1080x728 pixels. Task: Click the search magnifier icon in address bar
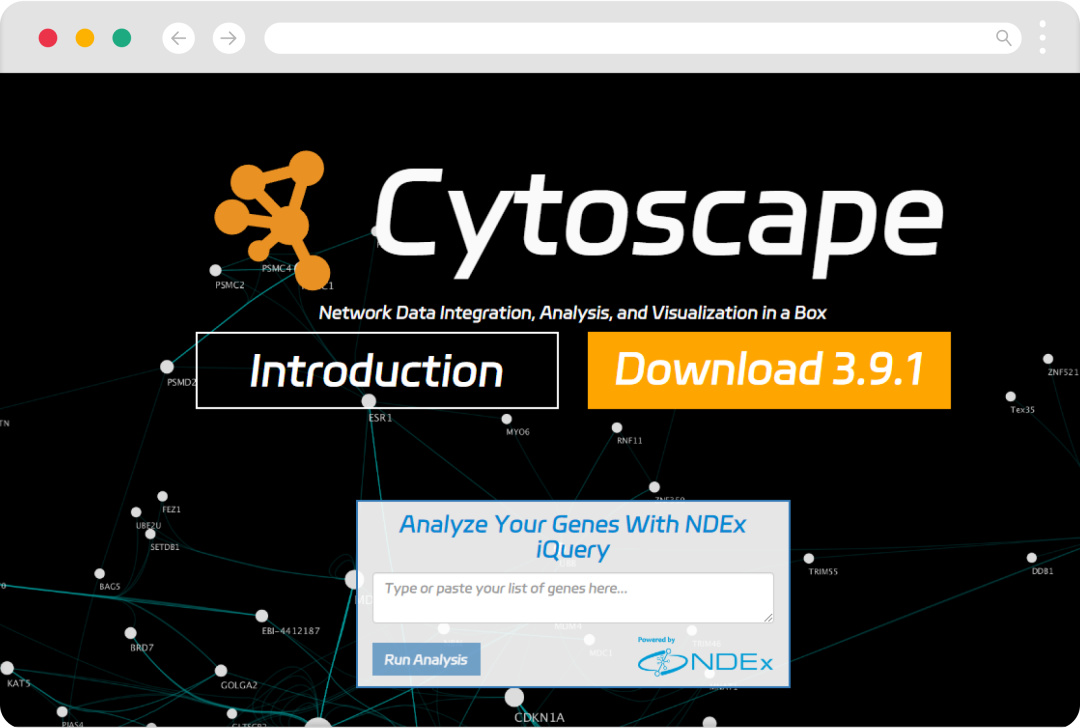tap(1004, 38)
